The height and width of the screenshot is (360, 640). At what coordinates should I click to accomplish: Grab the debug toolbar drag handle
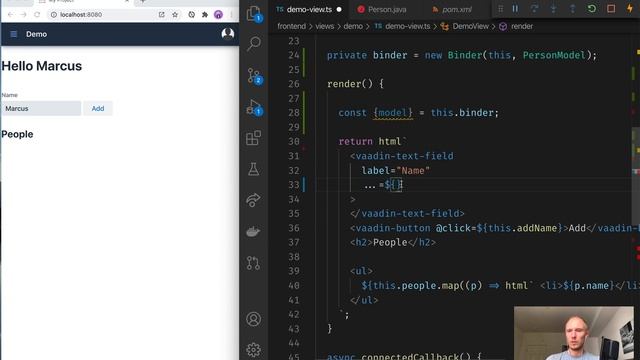(x=500, y=9)
